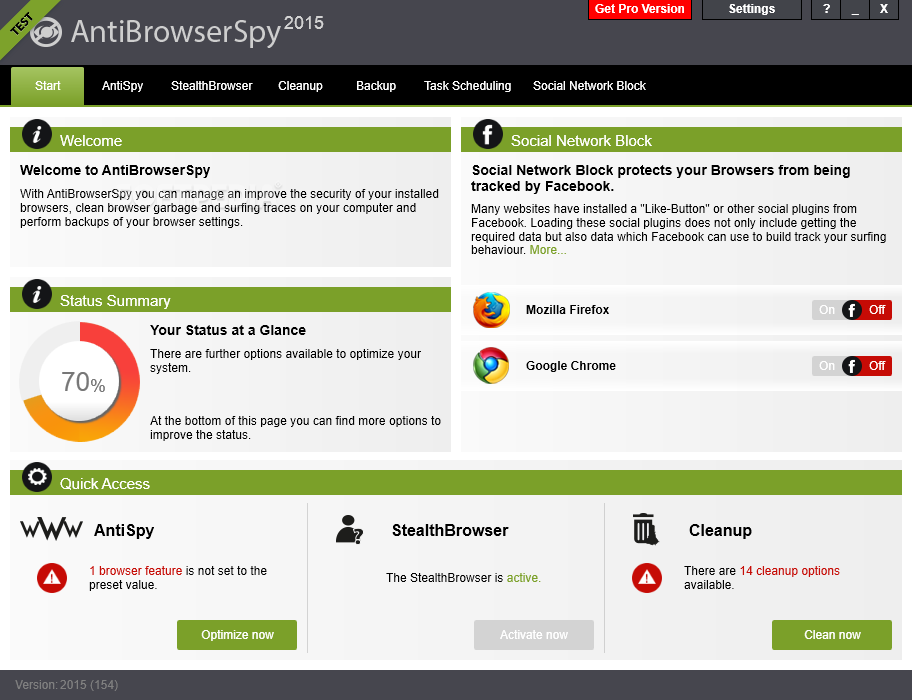Click the 'Google Chrome' label
The height and width of the screenshot is (700, 912).
coord(571,366)
